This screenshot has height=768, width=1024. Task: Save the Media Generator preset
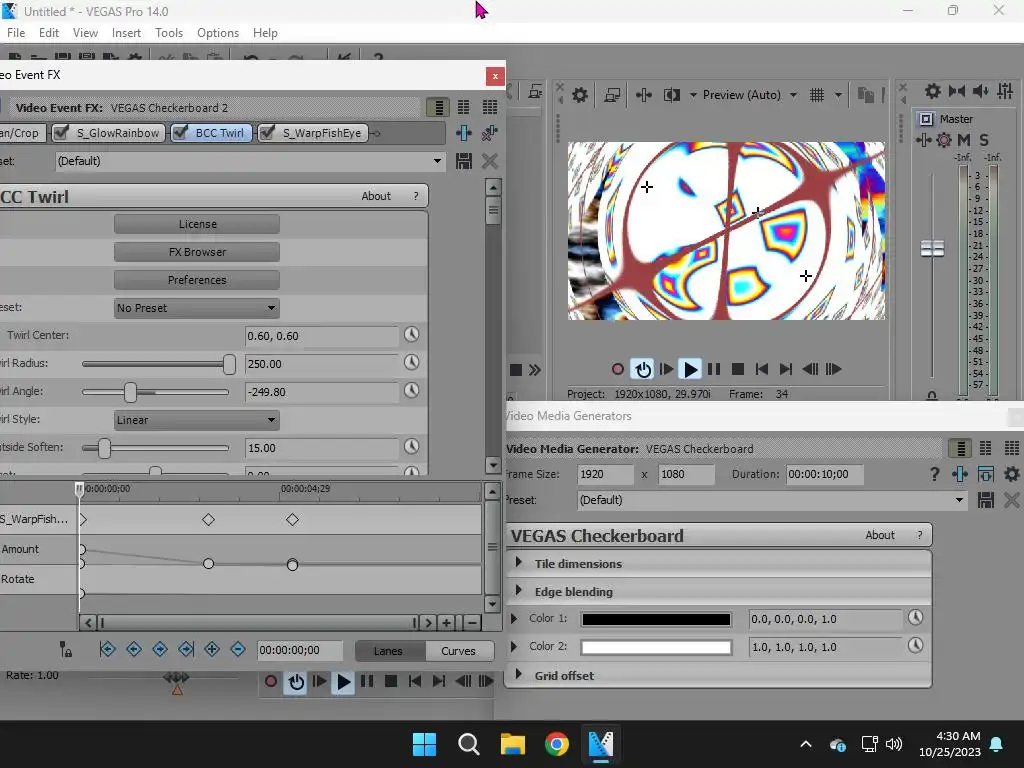(985, 500)
